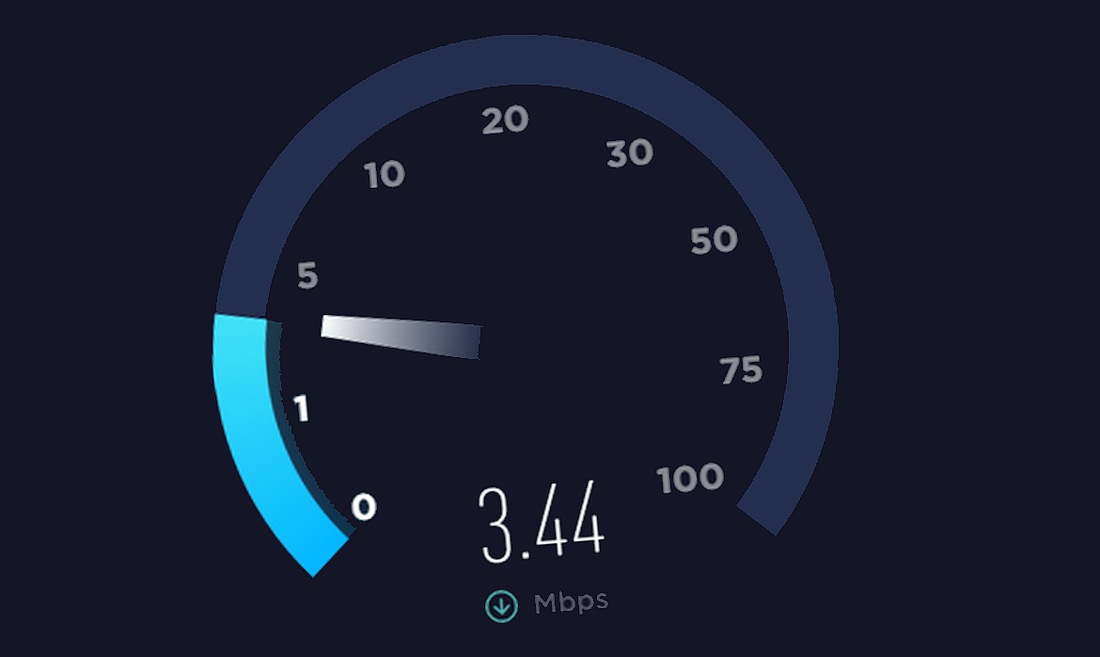Click the right end of the gauge arc
The width and height of the screenshot is (1100, 657).
tap(758, 520)
